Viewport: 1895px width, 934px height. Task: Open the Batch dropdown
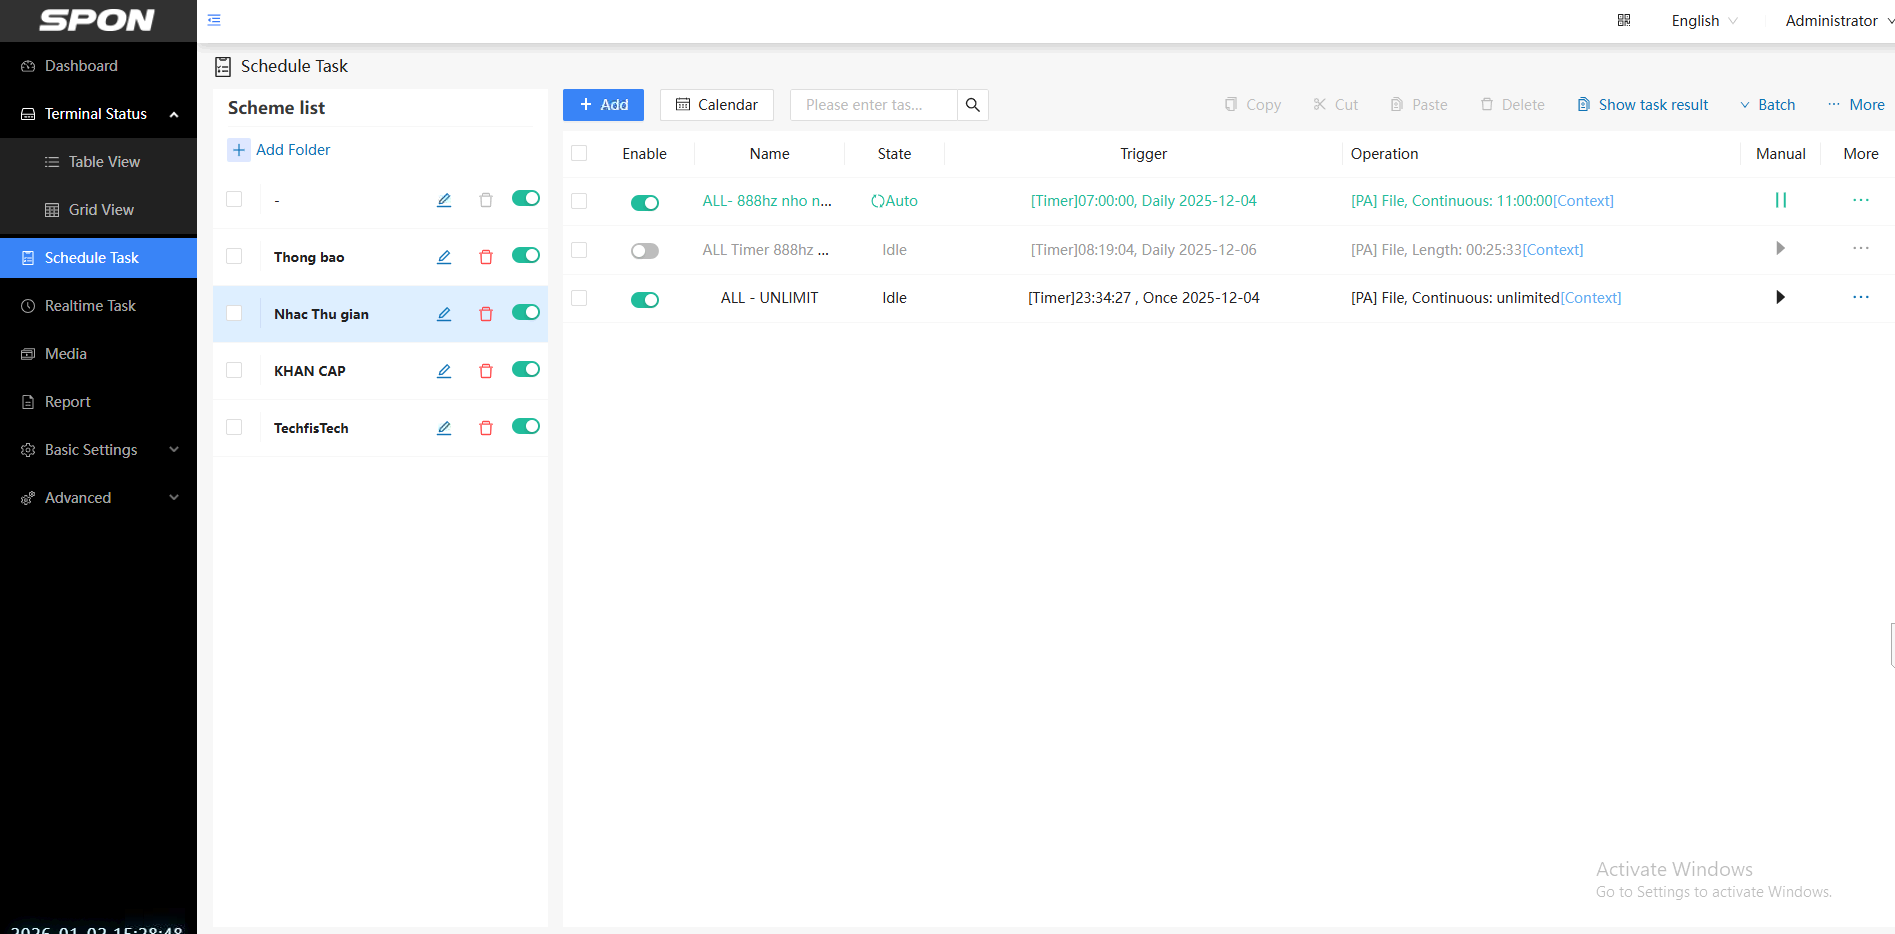point(1767,105)
